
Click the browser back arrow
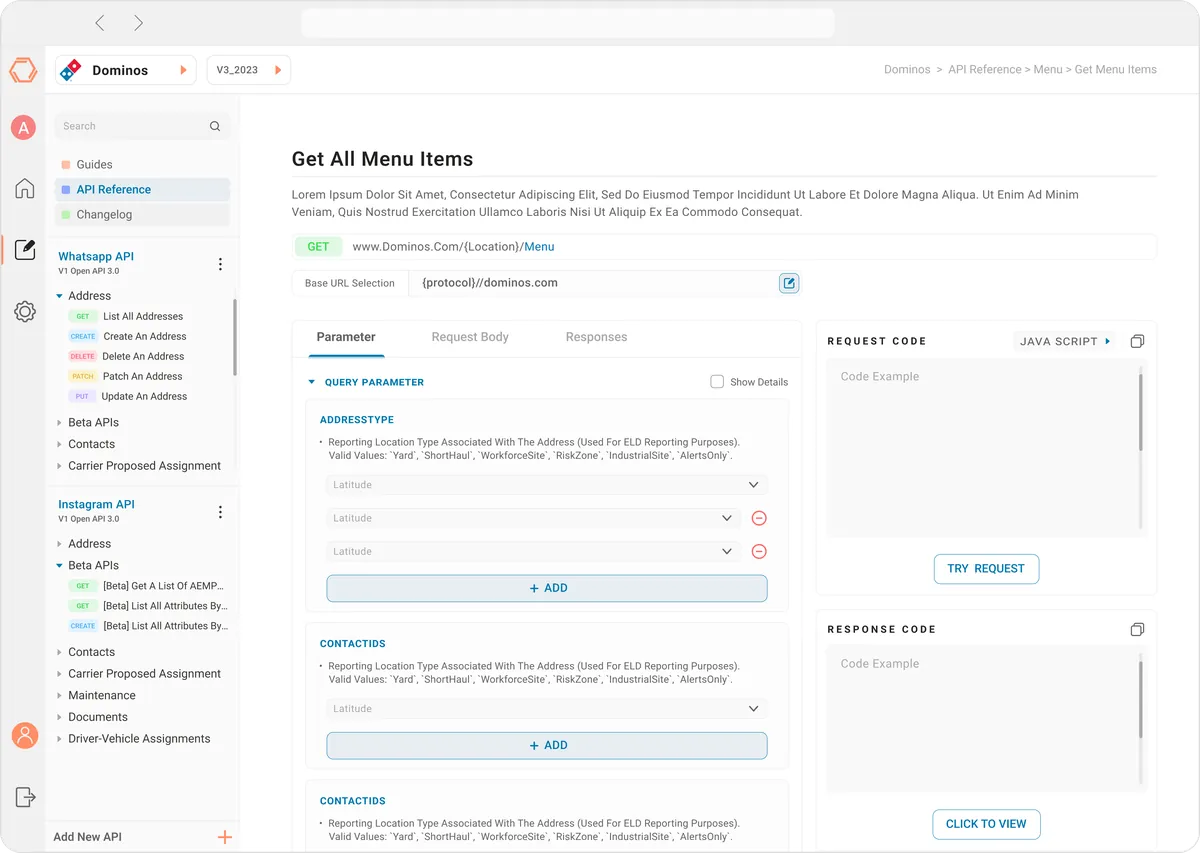point(99,23)
